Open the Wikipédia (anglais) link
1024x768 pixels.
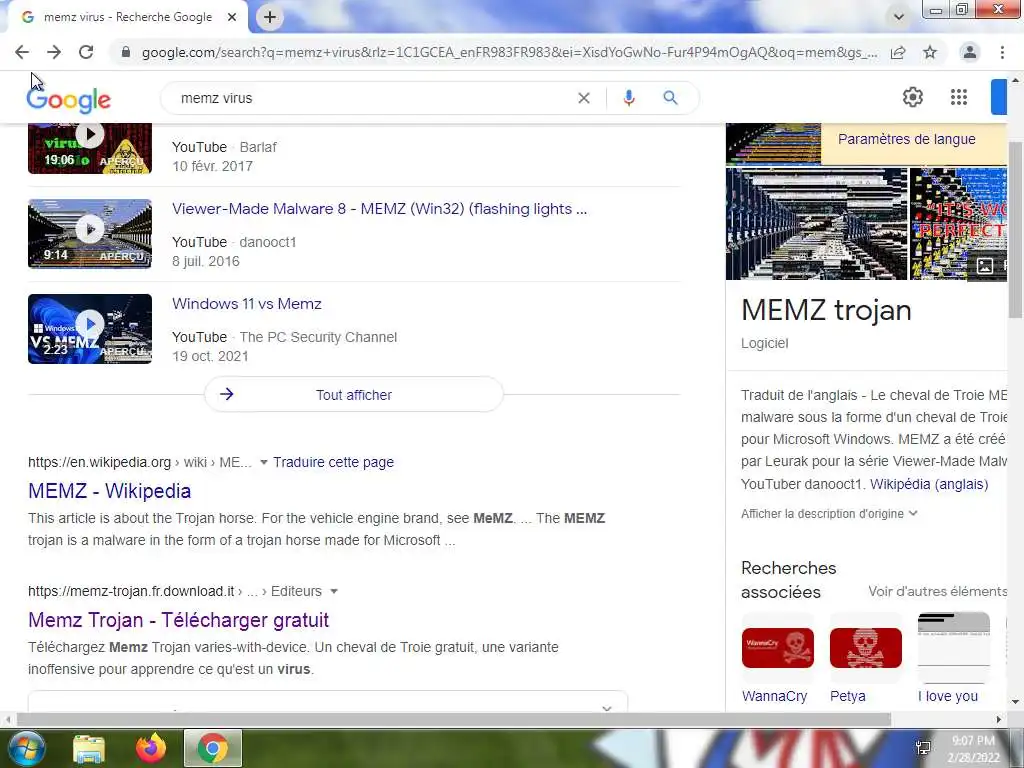pos(929,484)
